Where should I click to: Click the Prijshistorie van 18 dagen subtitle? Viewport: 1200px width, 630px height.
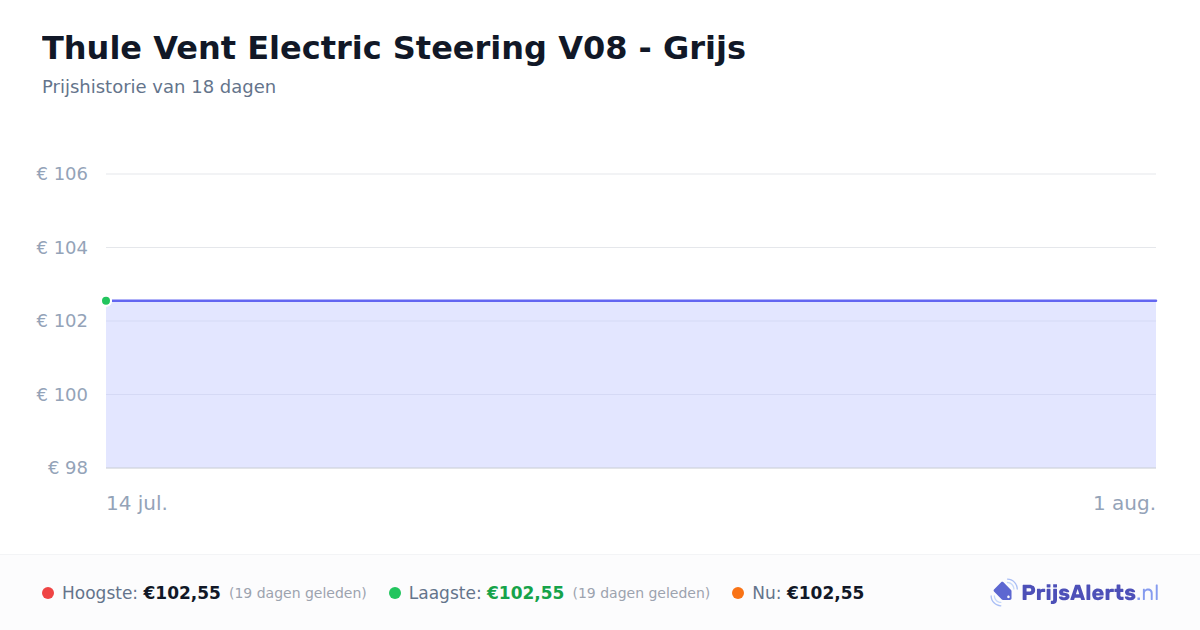tap(159, 87)
